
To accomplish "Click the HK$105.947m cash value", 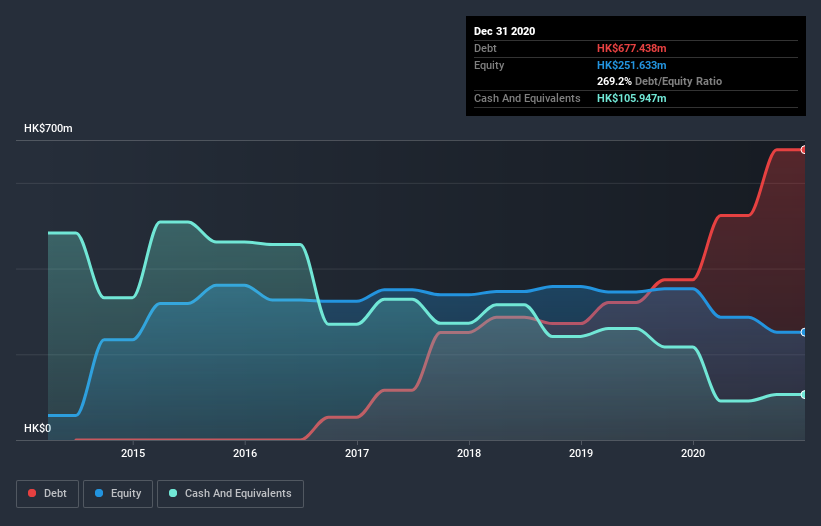I will coord(631,98).
